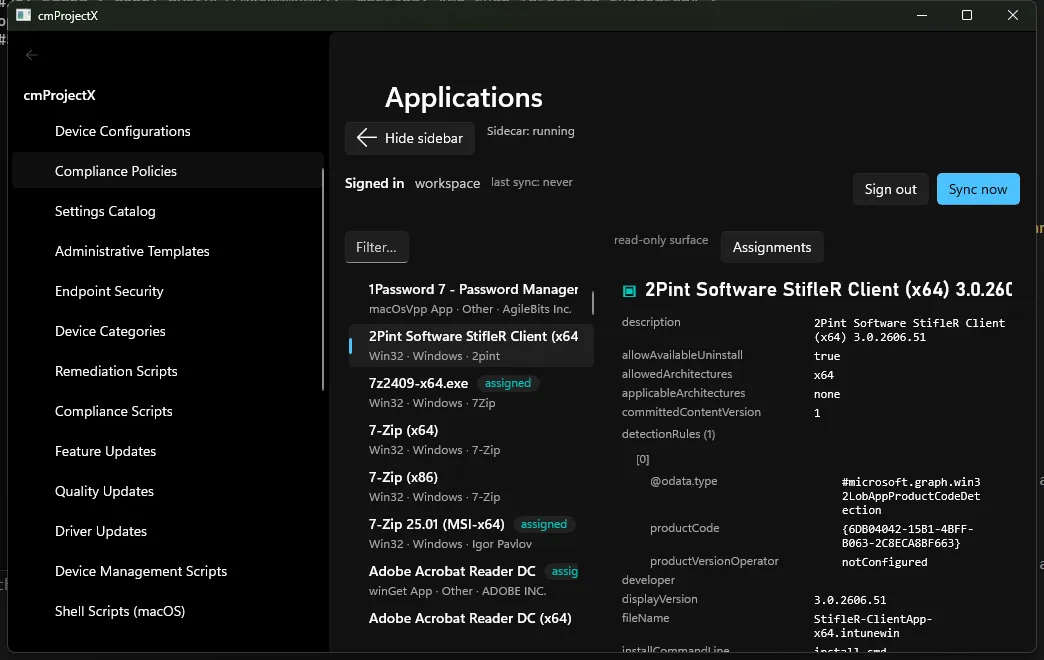Click assigned badge on 7z2409-x64.exe
The image size is (1044, 660).
(x=507, y=383)
